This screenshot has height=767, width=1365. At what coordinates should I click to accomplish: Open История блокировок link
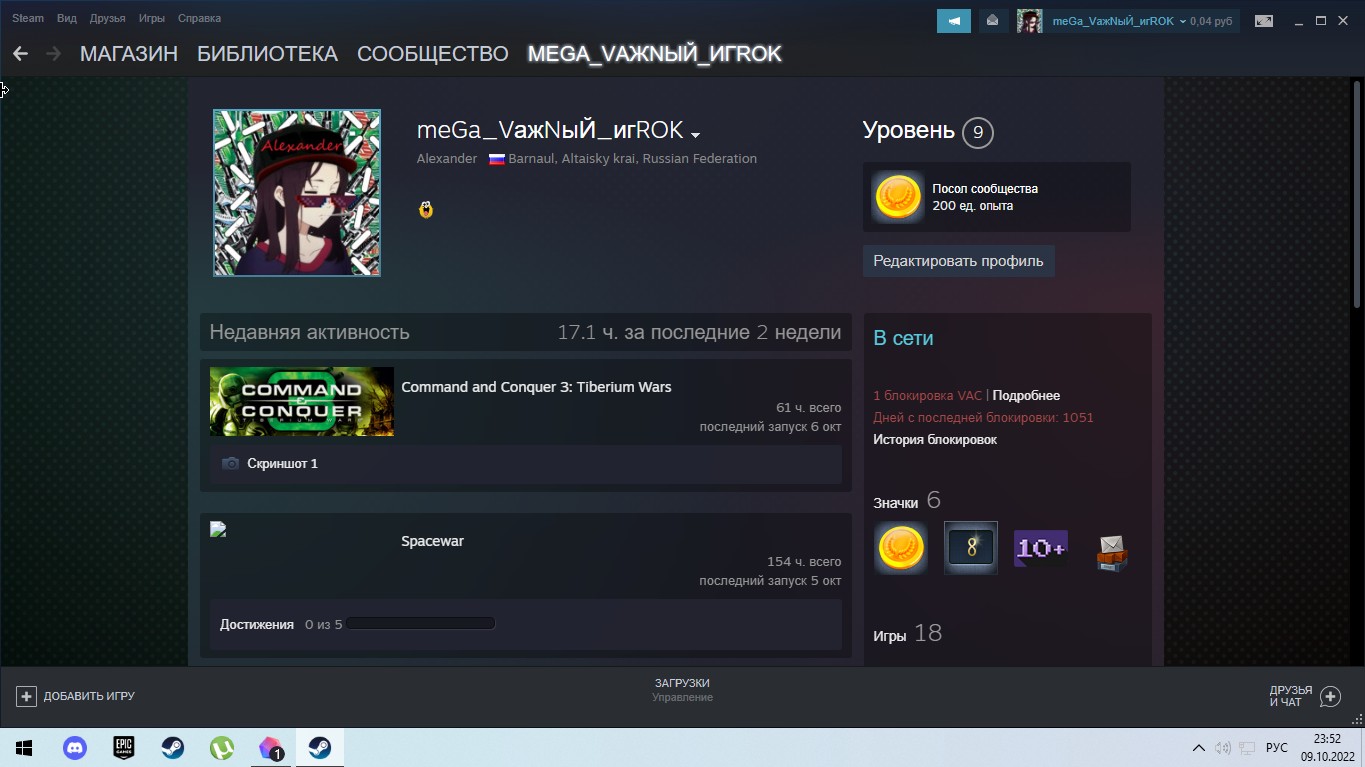[x=935, y=440]
